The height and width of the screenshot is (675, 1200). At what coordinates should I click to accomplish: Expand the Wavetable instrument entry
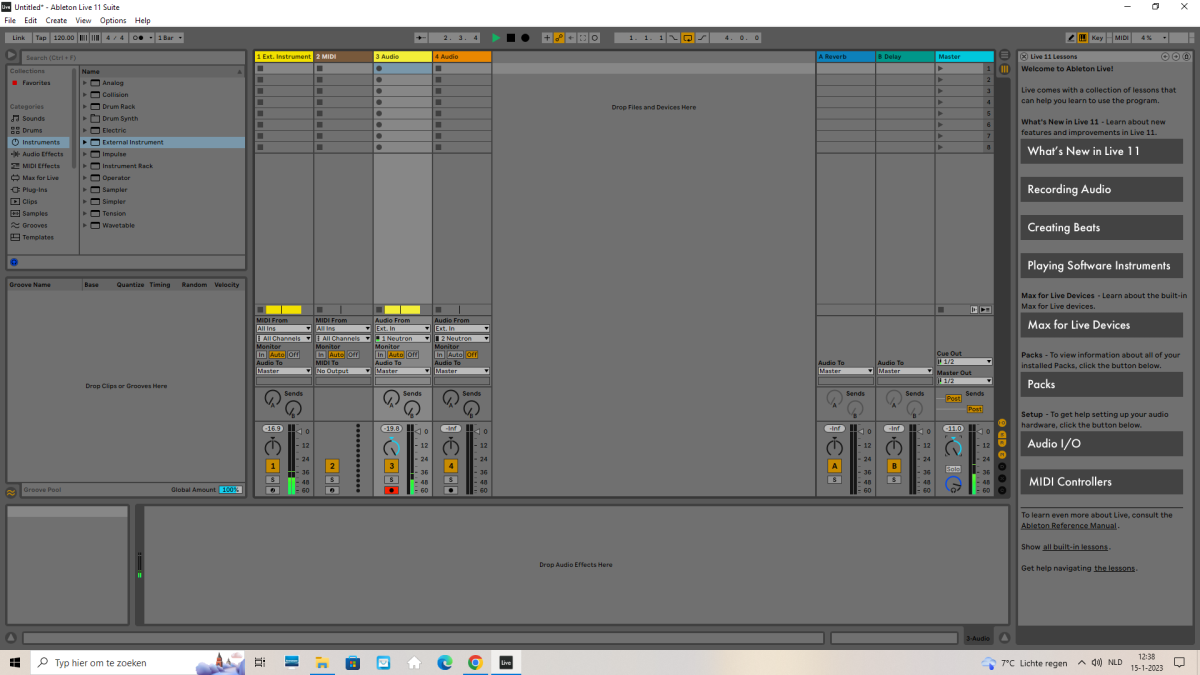coord(85,225)
